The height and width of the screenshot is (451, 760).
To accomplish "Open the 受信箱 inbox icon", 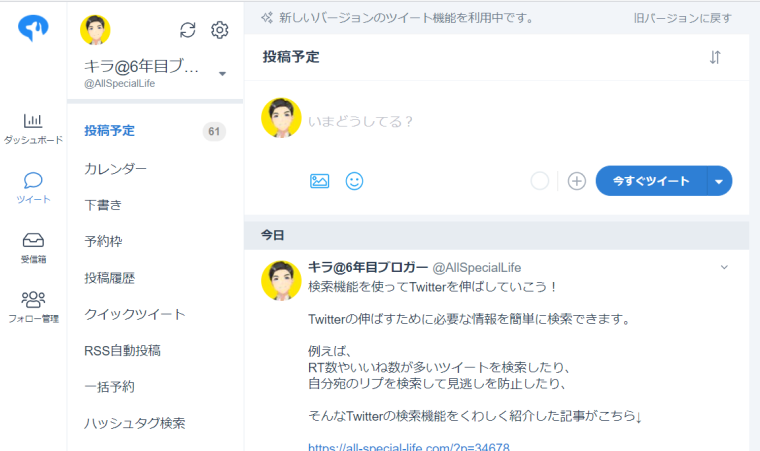I will click(x=33, y=240).
